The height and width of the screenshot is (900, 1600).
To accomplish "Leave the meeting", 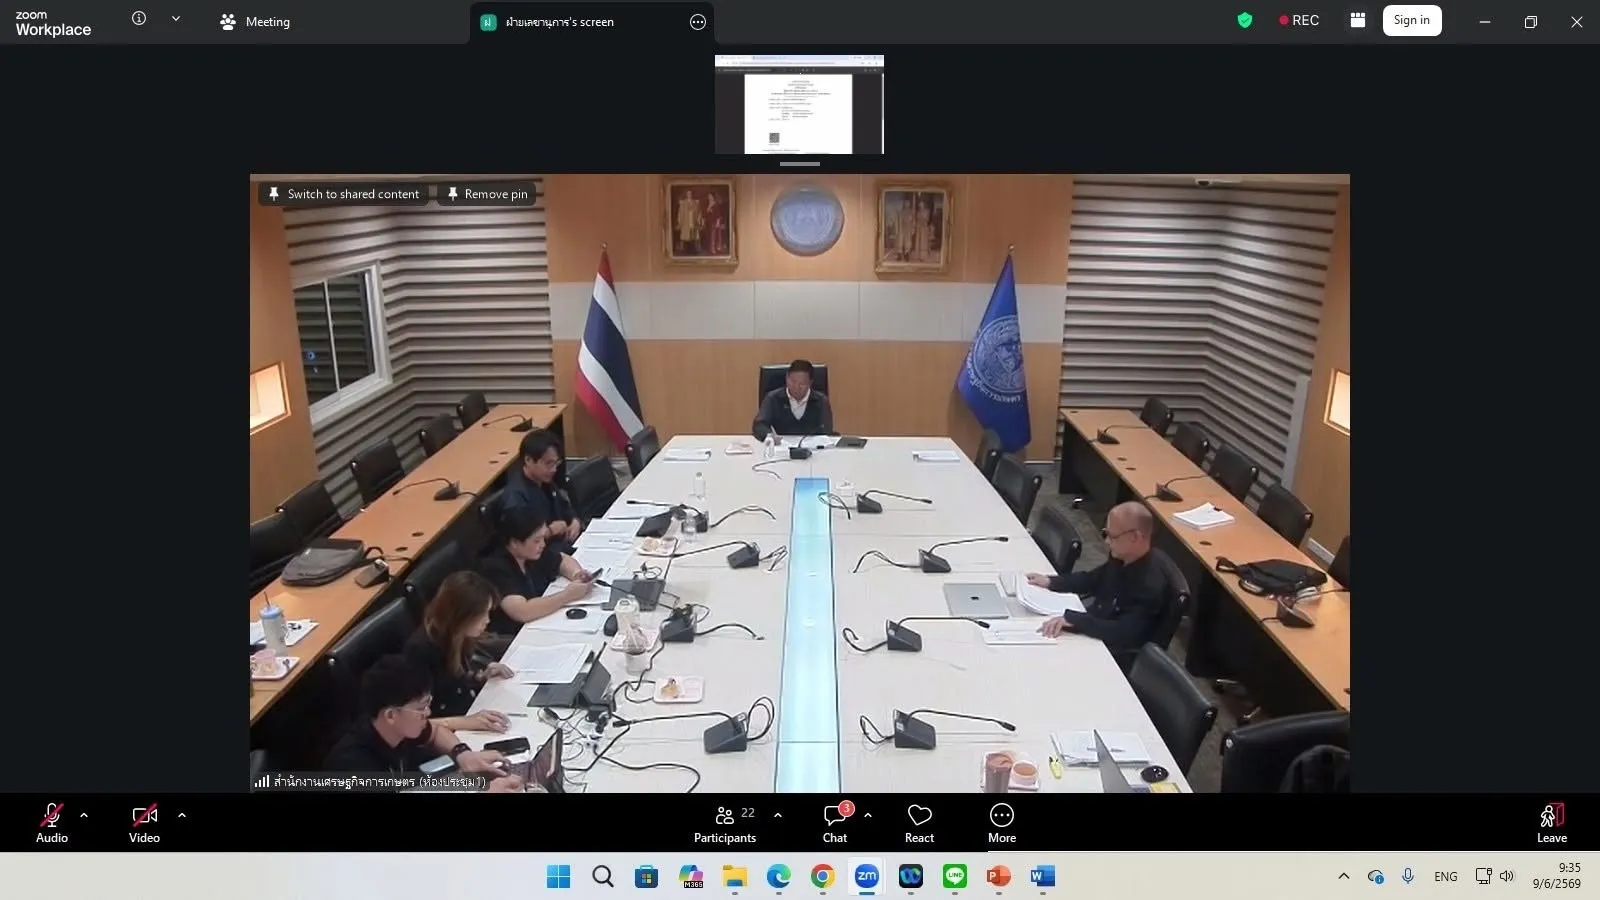I will pos(1552,823).
